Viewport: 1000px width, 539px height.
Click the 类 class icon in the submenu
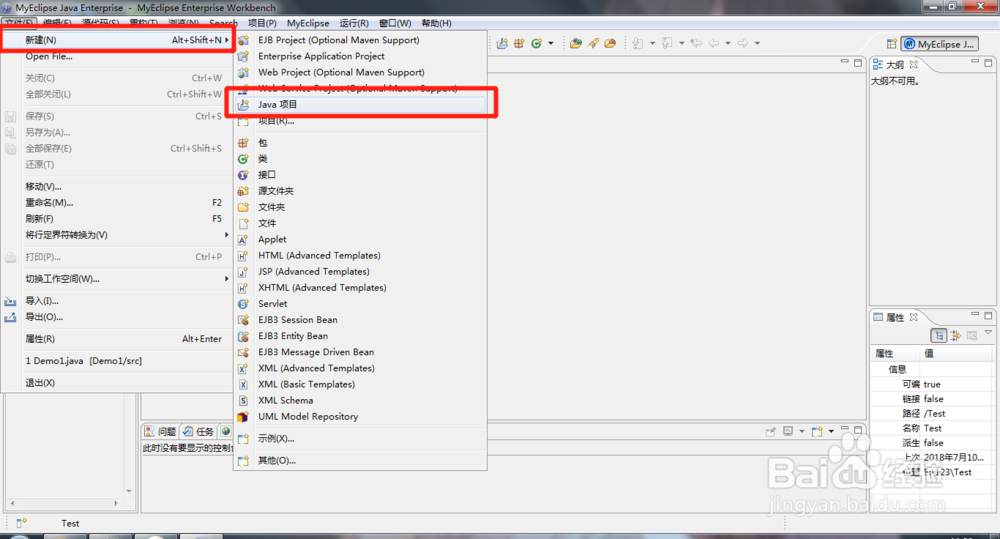(x=243, y=159)
